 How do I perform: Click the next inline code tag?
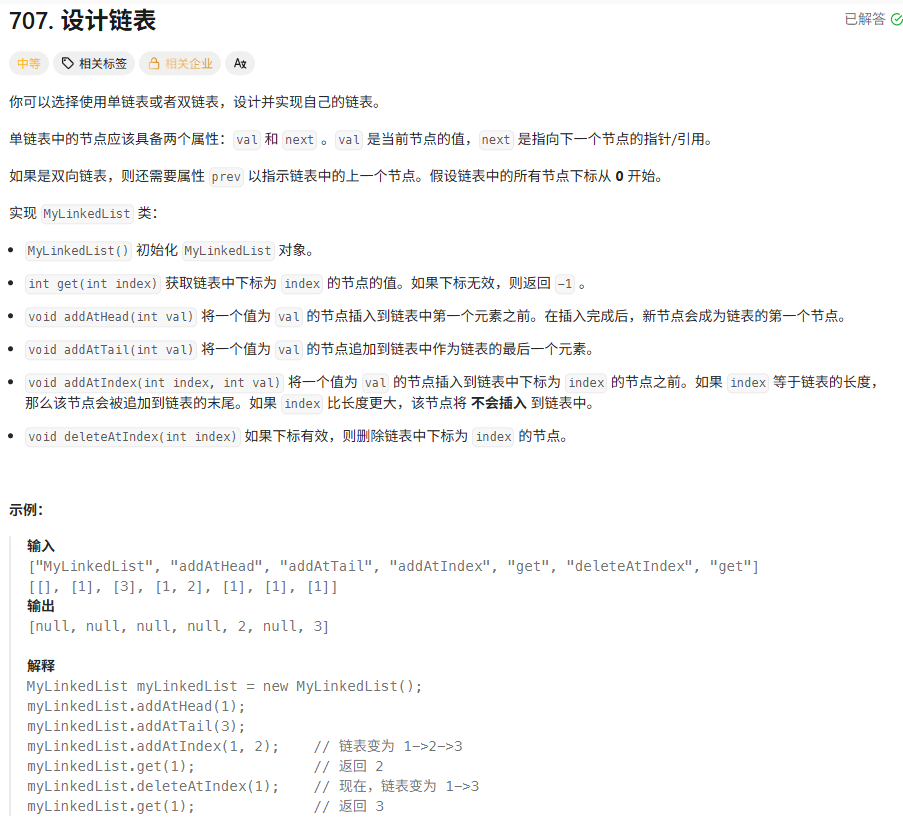298,139
